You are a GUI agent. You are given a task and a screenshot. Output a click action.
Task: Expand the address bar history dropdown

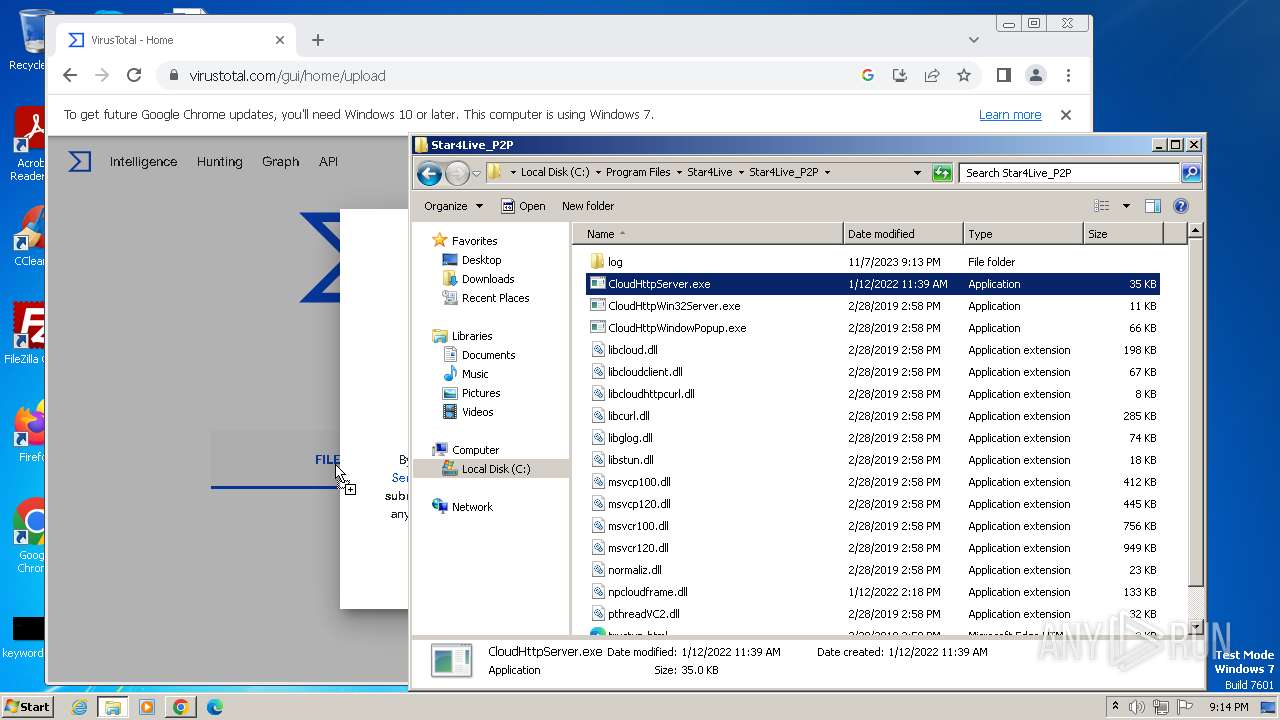[917, 173]
